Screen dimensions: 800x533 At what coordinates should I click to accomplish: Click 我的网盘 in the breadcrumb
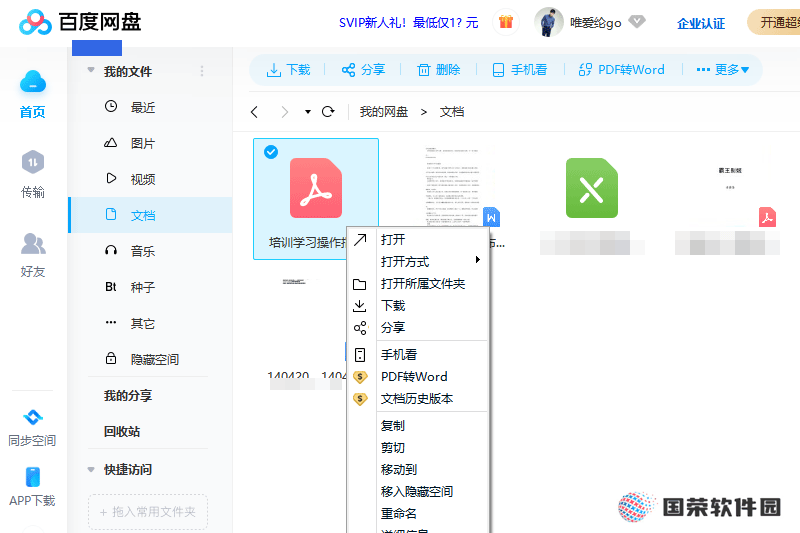(384, 112)
